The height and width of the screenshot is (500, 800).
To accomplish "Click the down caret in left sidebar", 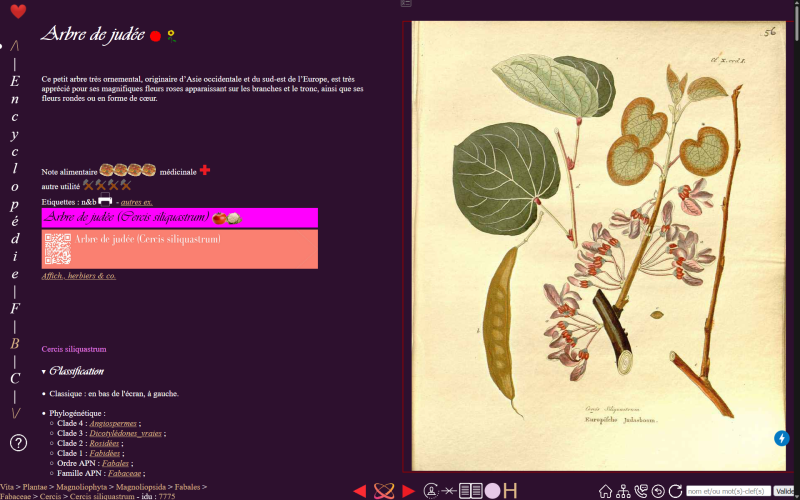I will click(15, 413).
